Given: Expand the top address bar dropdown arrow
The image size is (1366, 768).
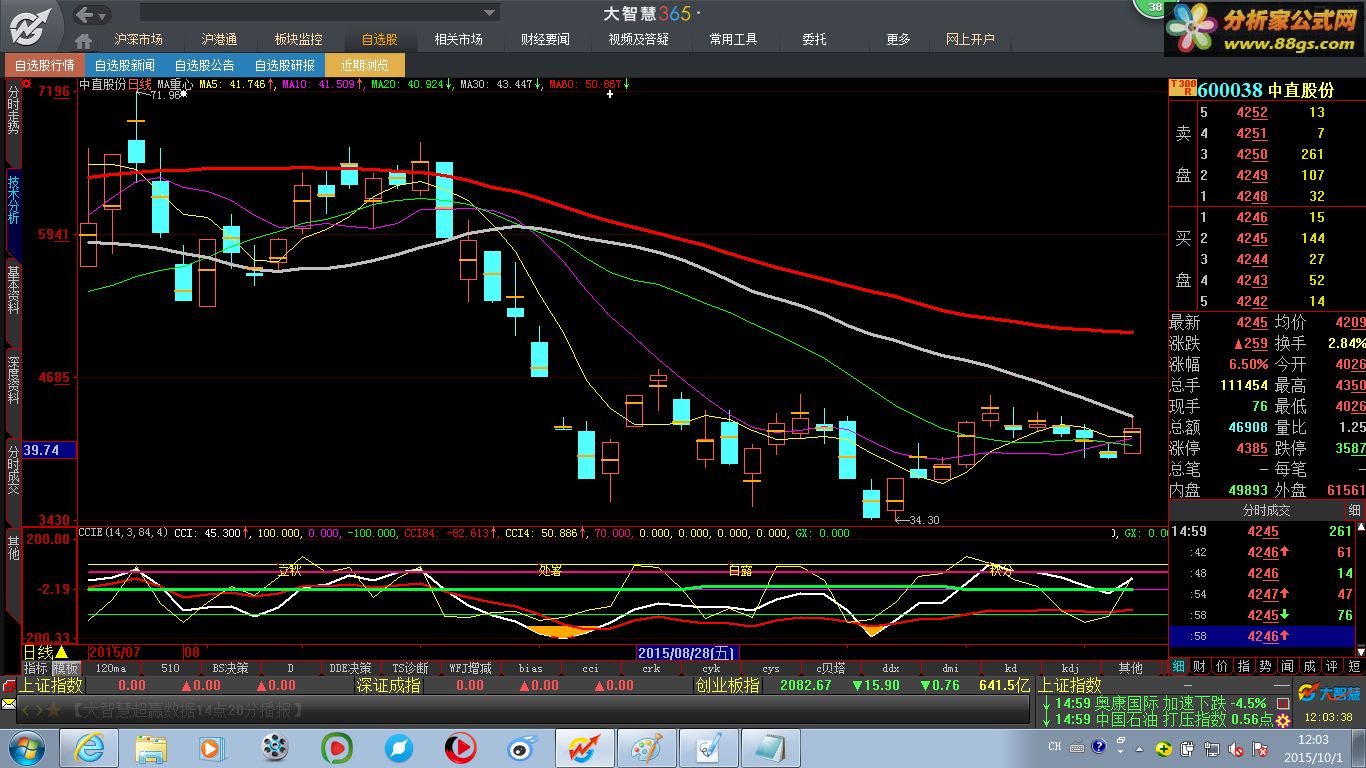Looking at the screenshot, I should click(x=490, y=14).
